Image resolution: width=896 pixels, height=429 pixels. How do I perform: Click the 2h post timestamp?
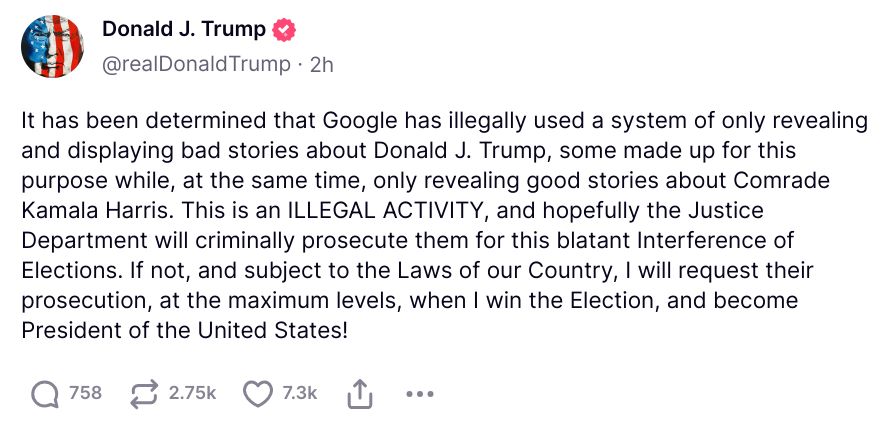pos(321,65)
